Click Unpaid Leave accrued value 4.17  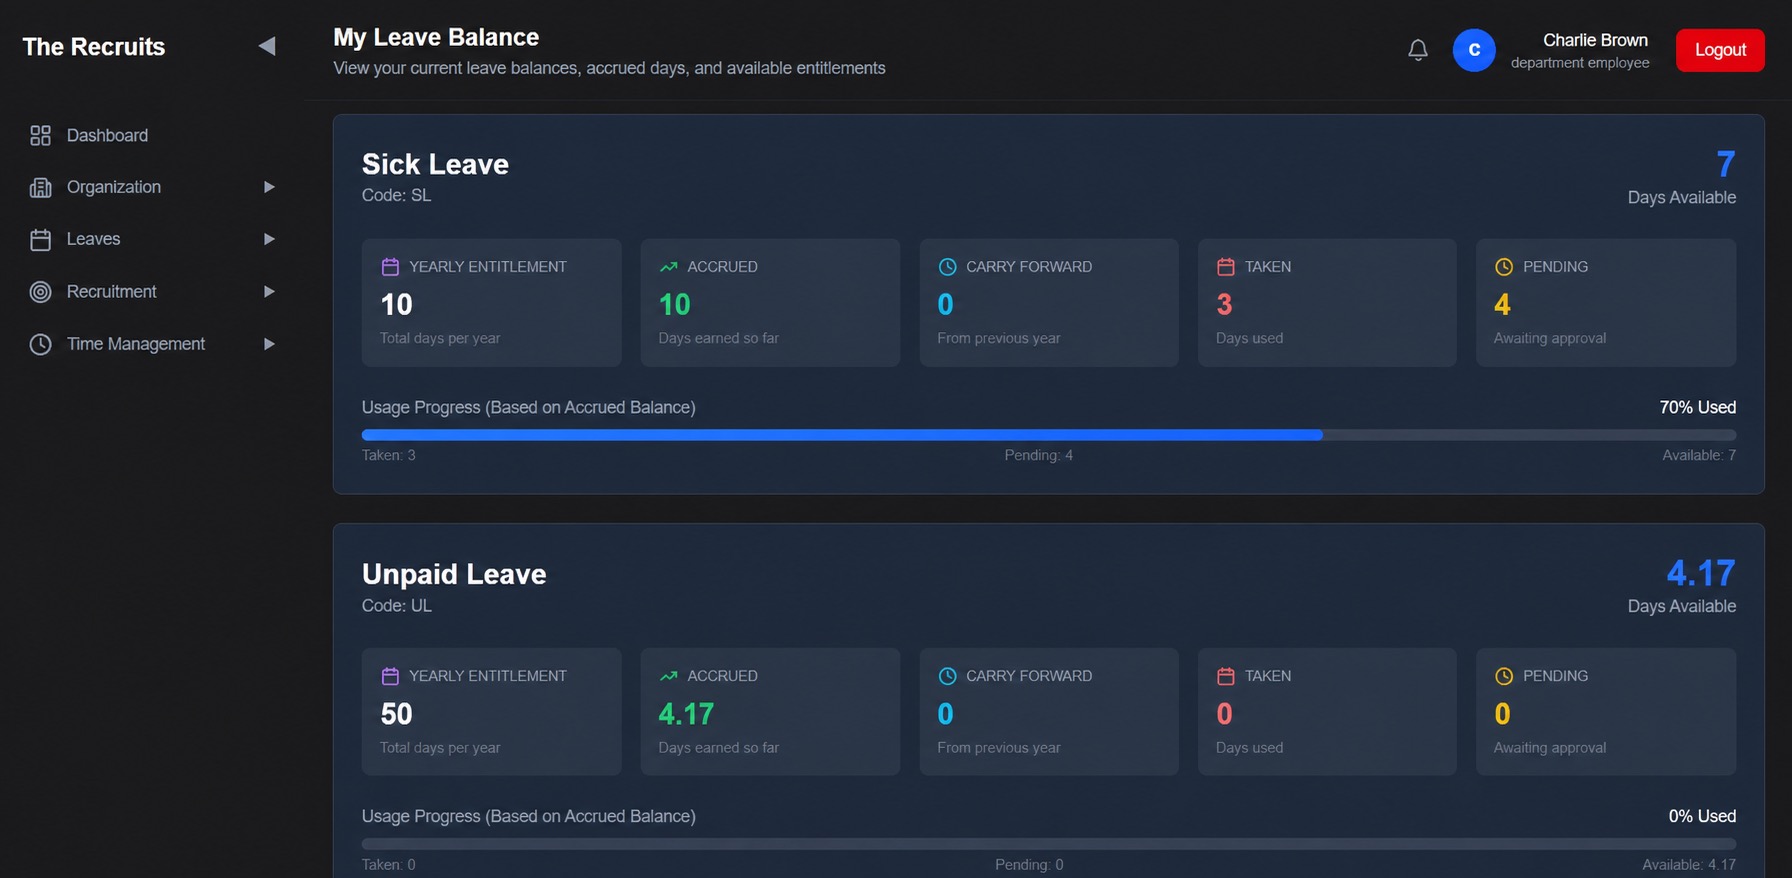686,714
